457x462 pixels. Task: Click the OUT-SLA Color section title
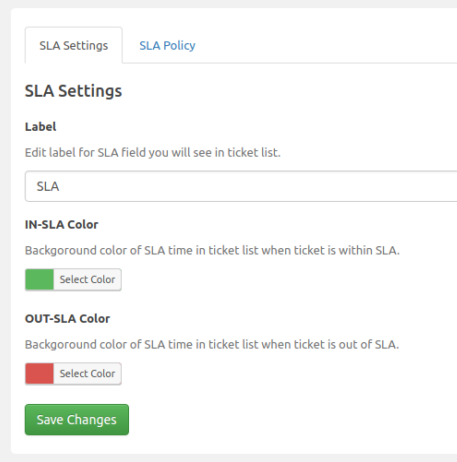(67, 319)
